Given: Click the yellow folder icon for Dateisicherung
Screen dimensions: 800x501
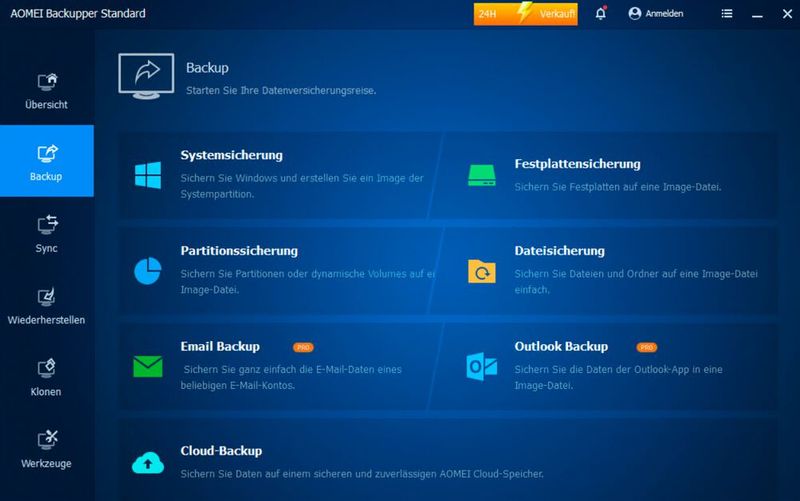Looking at the screenshot, I should coord(482,271).
